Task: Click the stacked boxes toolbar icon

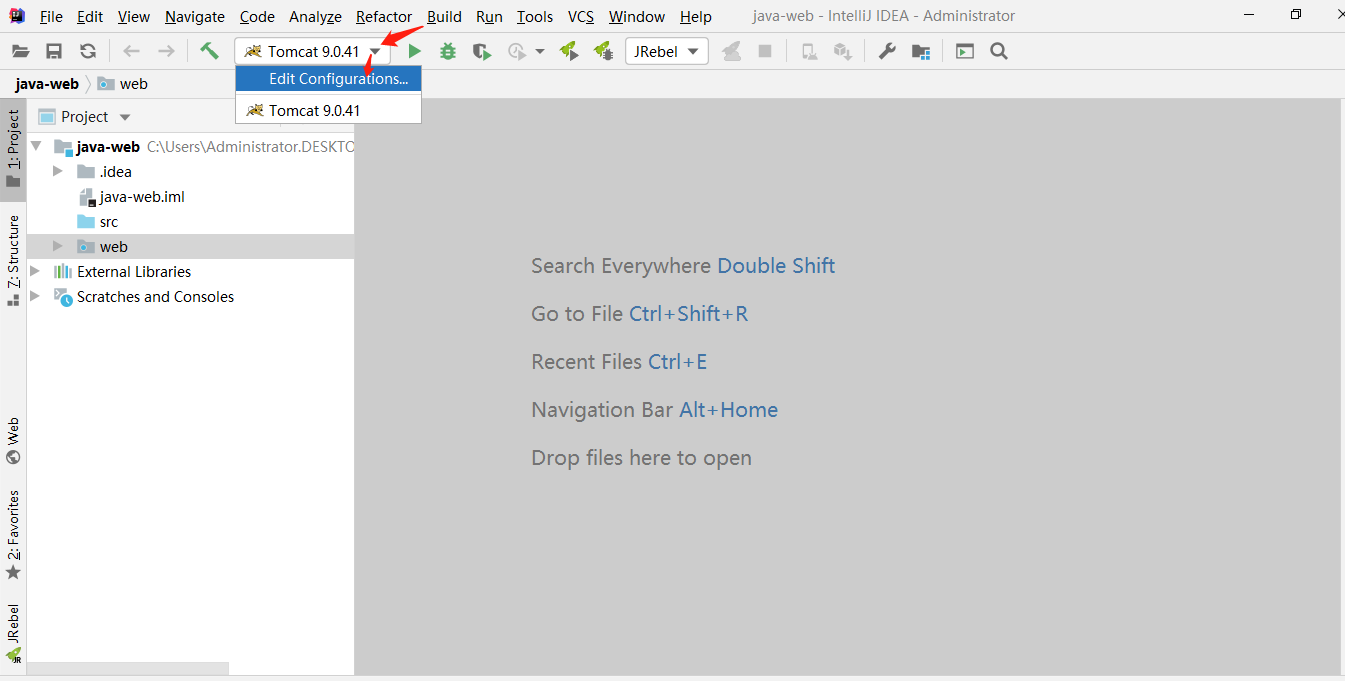Action: click(842, 51)
